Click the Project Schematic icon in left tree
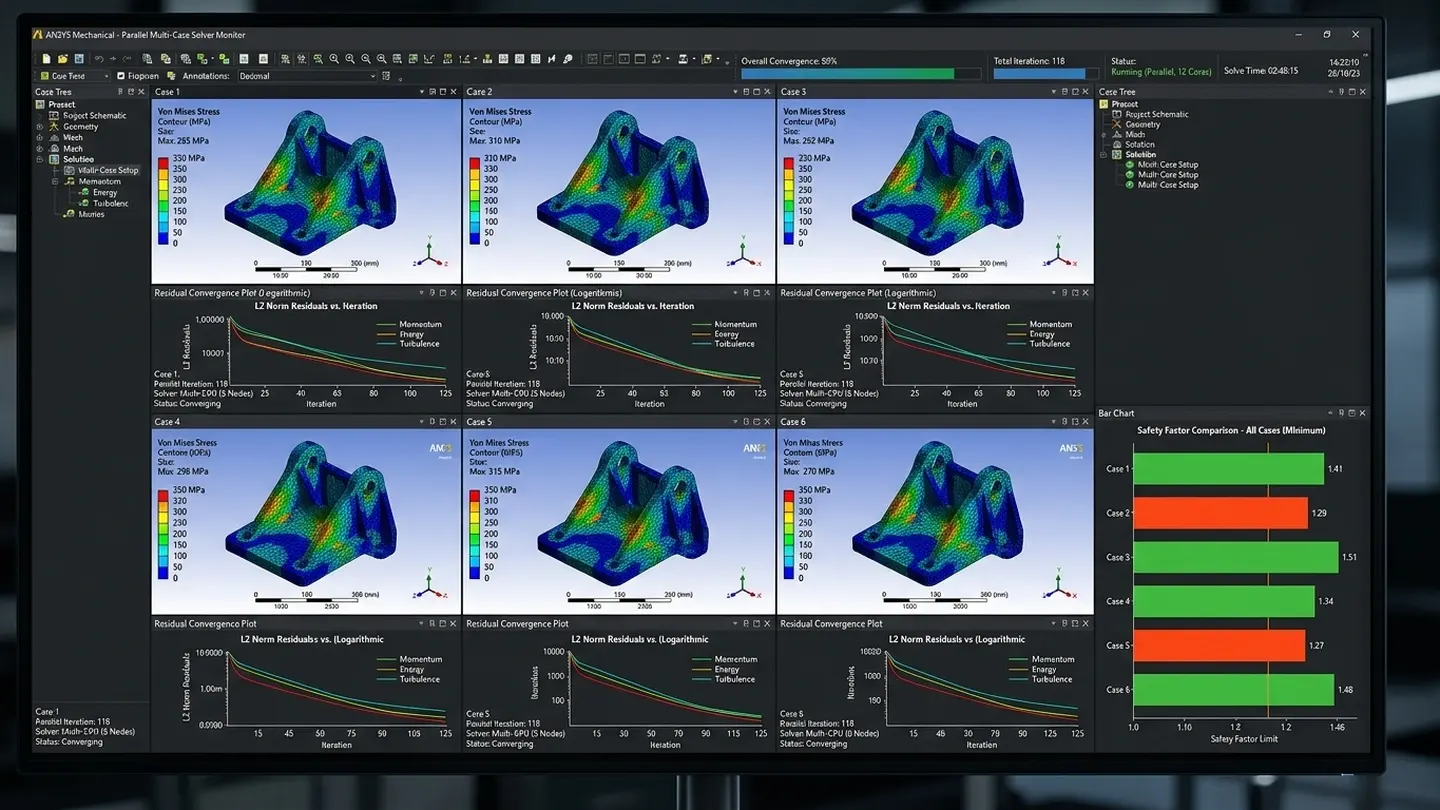This screenshot has height=810, width=1440. tap(53, 115)
